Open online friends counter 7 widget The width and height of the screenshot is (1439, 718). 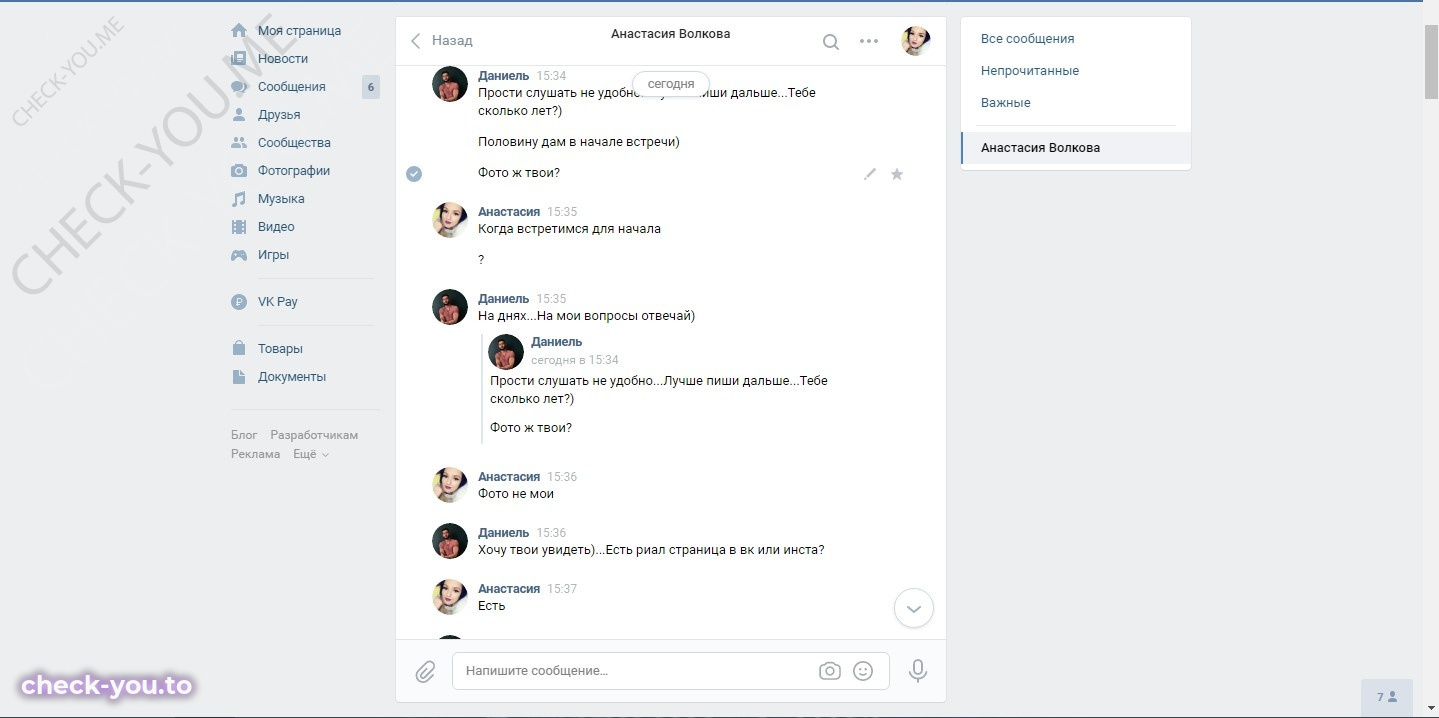[x=1387, y=697]
